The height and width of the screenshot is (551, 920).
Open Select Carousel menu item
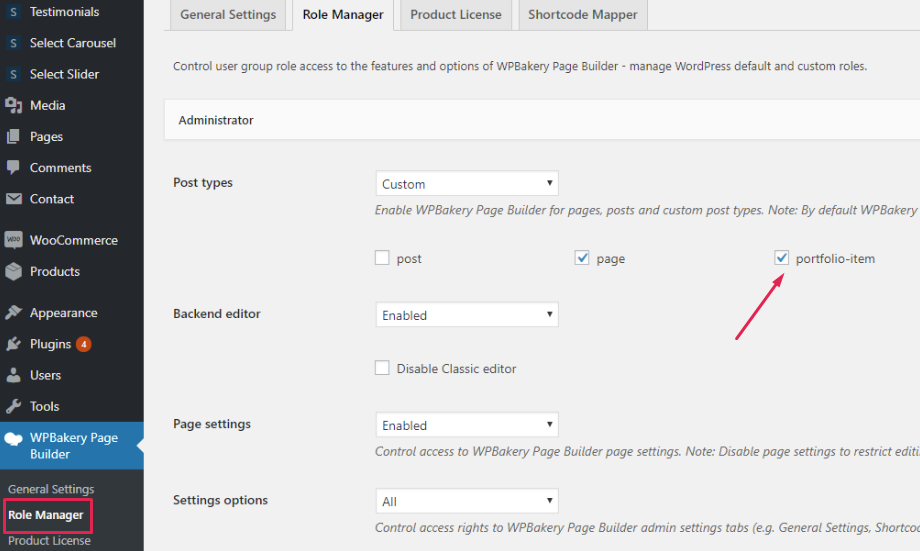point(72,43)
